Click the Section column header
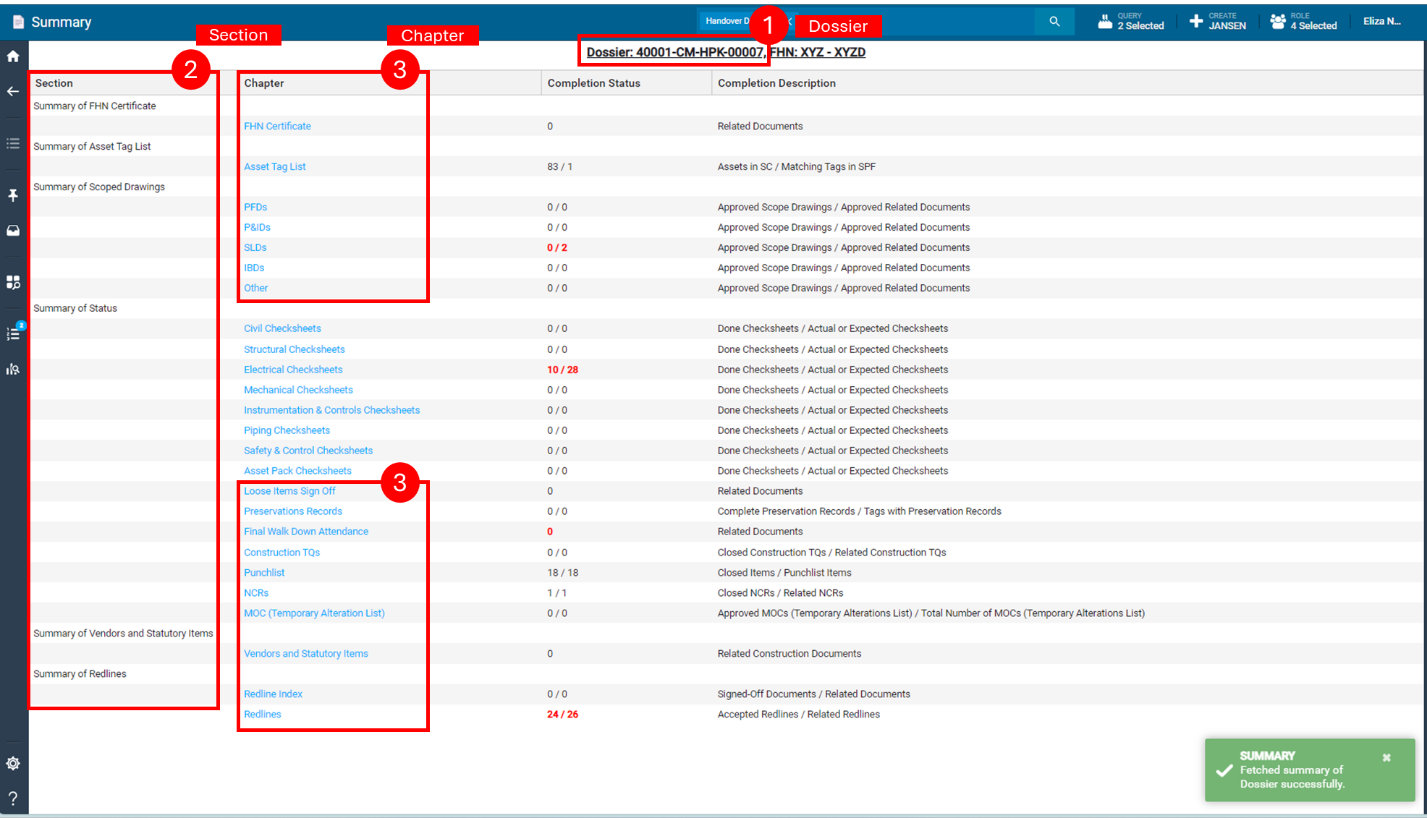This screenshot has width=1427, height=818. [x=54, y=83]
